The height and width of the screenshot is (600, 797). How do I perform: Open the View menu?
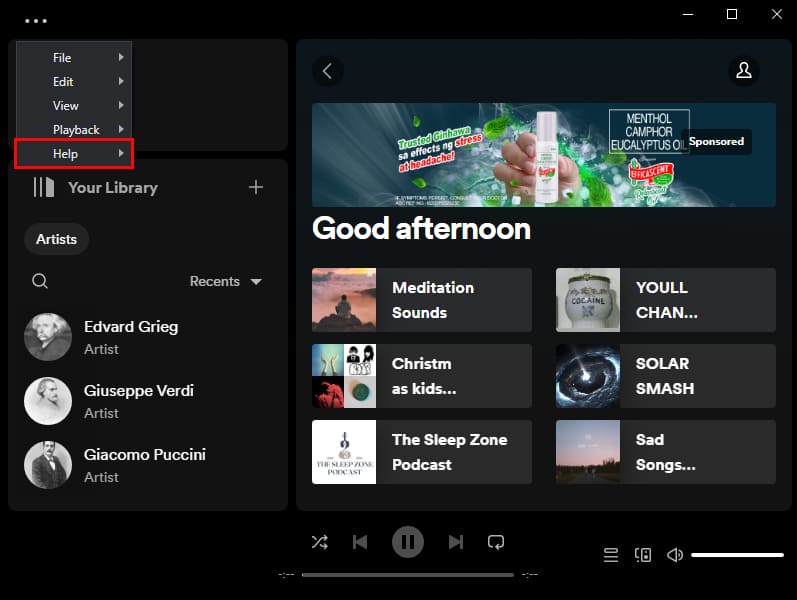coord(74,105)
